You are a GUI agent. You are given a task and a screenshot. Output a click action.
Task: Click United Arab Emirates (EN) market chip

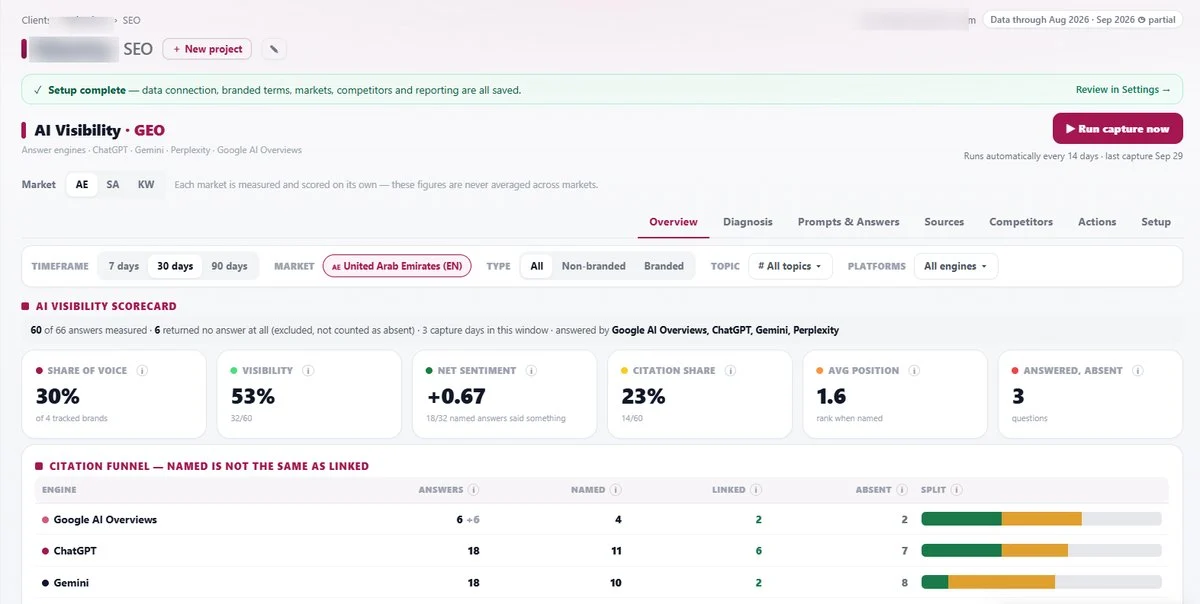coord(397,266)
